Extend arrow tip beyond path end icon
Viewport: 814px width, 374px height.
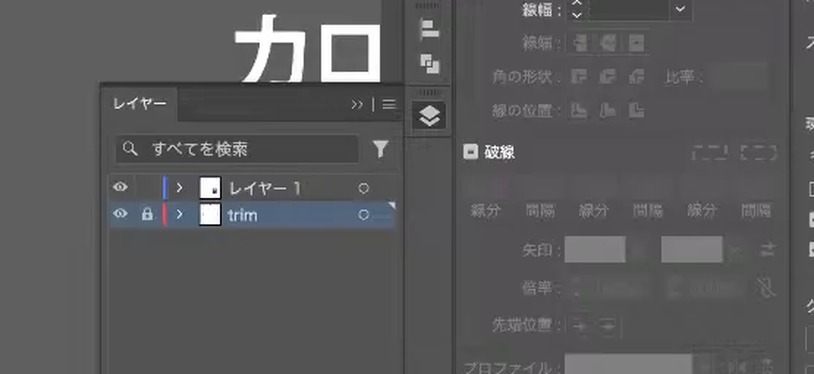[x=579, y=326]
